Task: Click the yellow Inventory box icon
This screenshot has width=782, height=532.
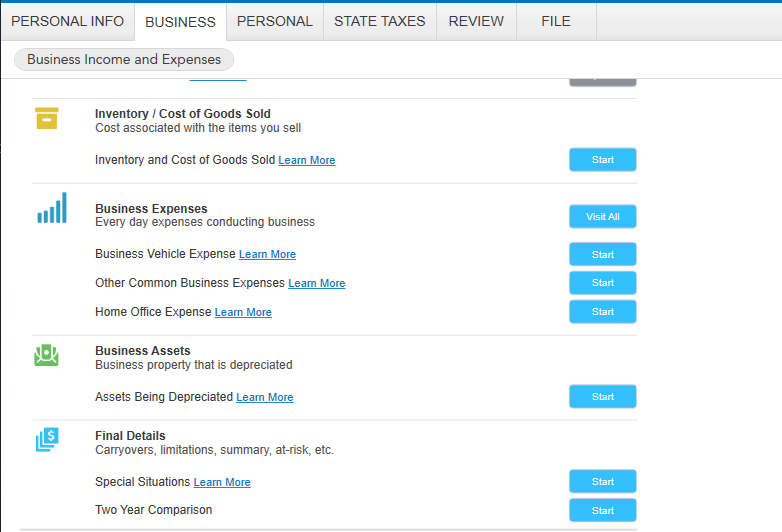Action: [46, 118]
